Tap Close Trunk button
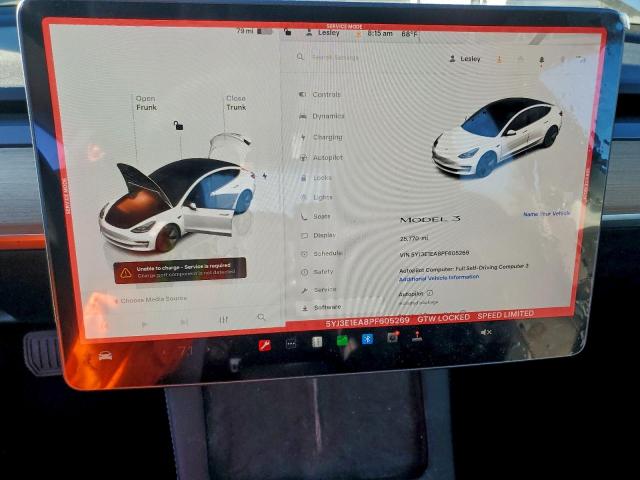 236,103
